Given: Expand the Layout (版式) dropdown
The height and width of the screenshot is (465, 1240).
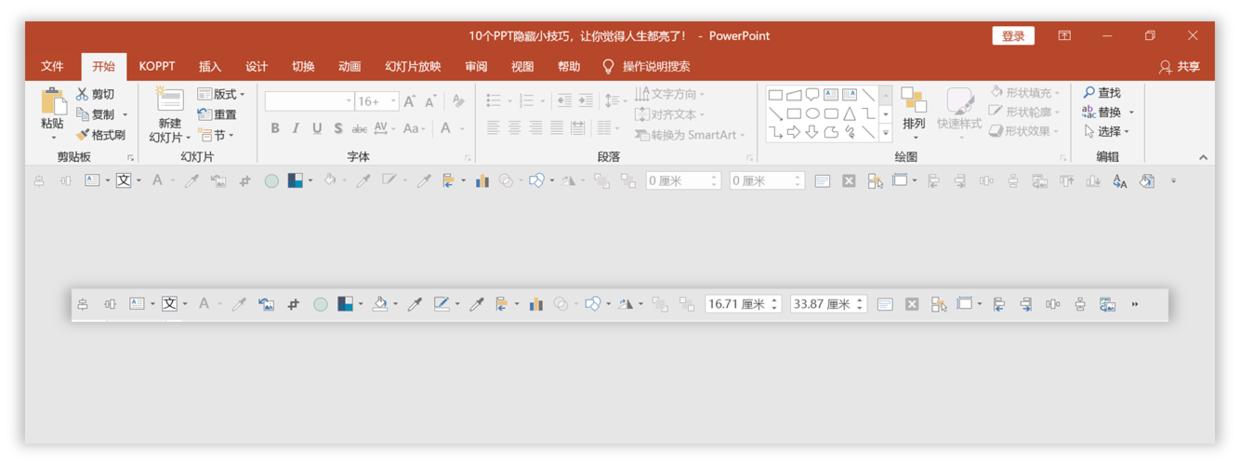Looking at the screenshot, I should pos(220,94).
